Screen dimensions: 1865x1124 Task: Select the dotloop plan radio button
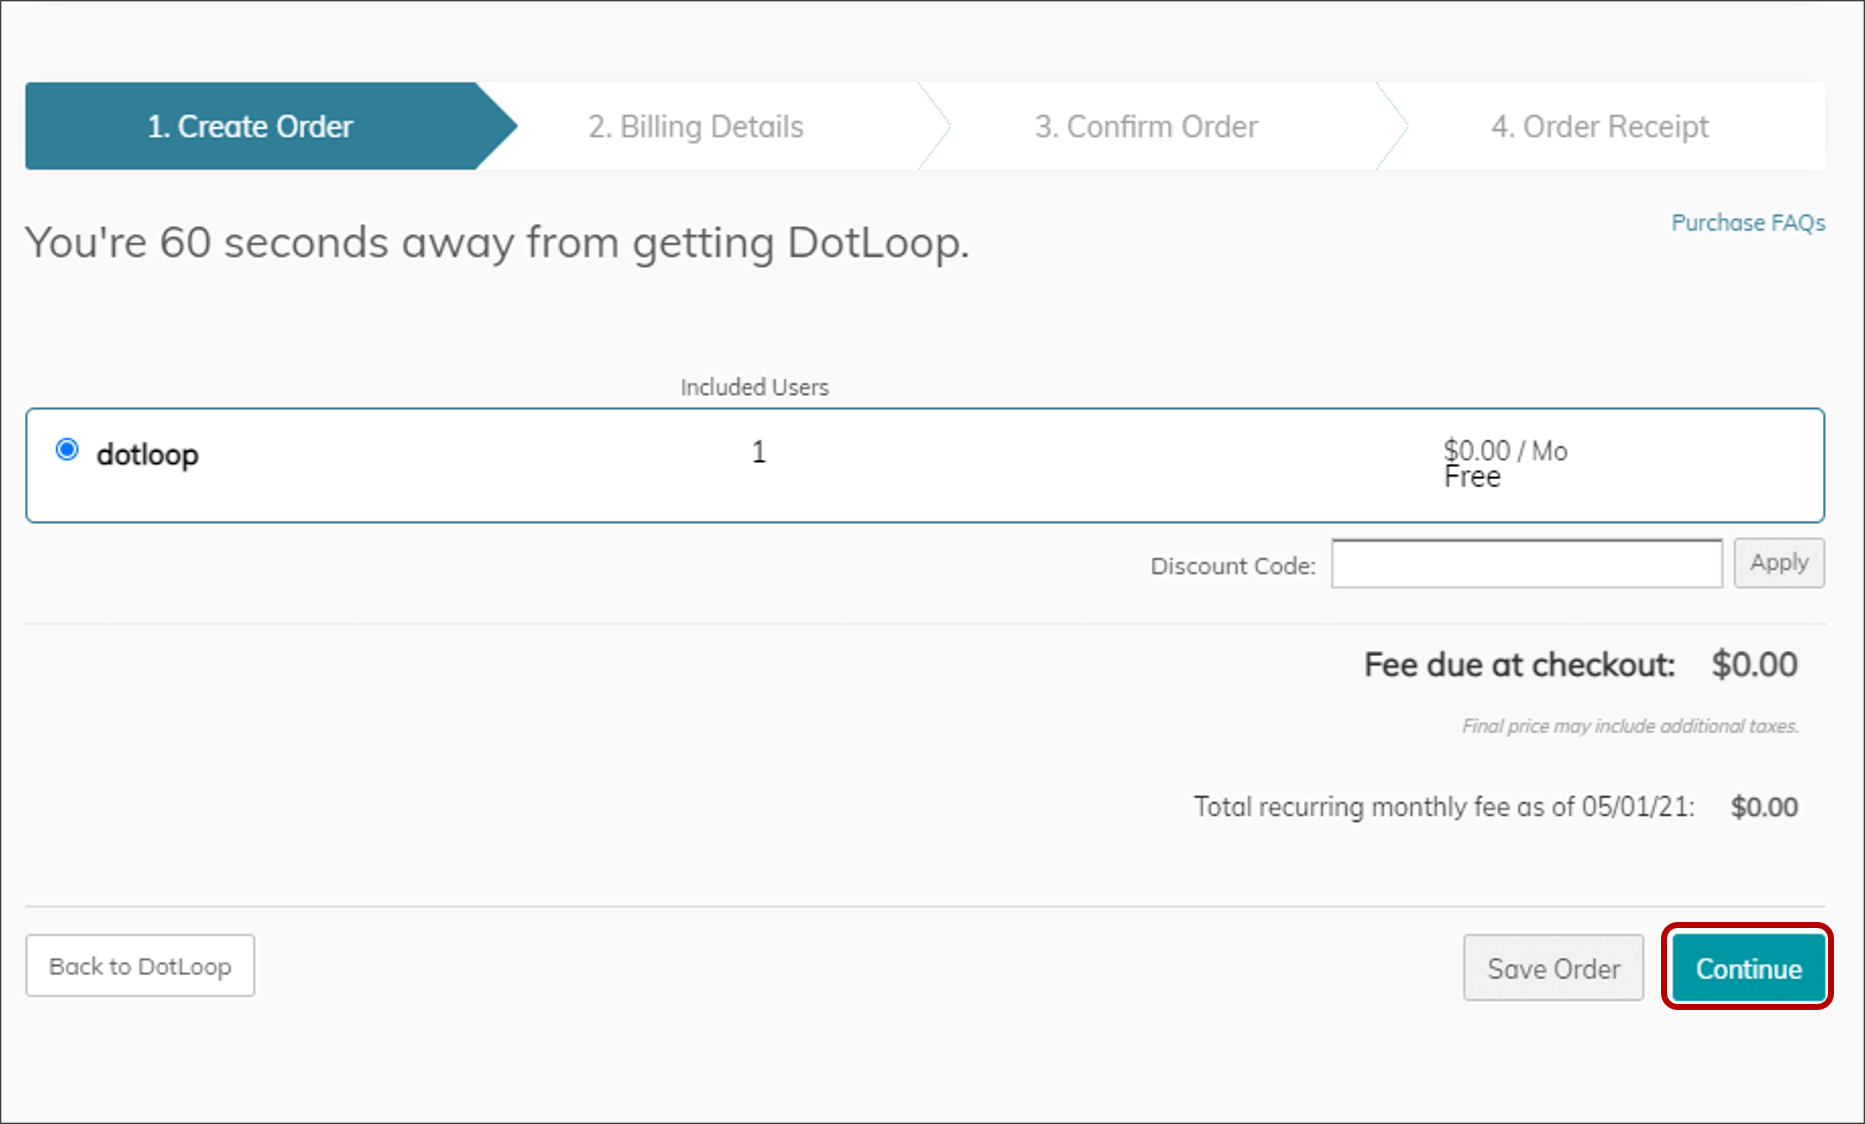pyautogui.click(x=67, y=450)
